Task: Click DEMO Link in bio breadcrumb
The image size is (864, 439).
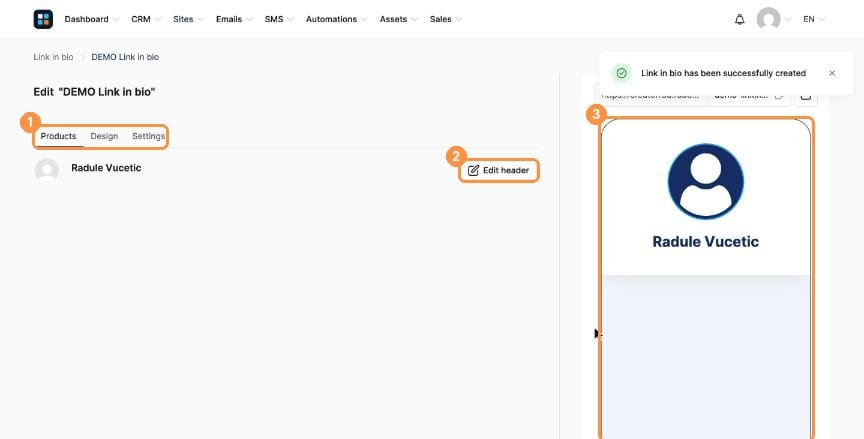Action: pyautogui.click(x=125, y=57)
